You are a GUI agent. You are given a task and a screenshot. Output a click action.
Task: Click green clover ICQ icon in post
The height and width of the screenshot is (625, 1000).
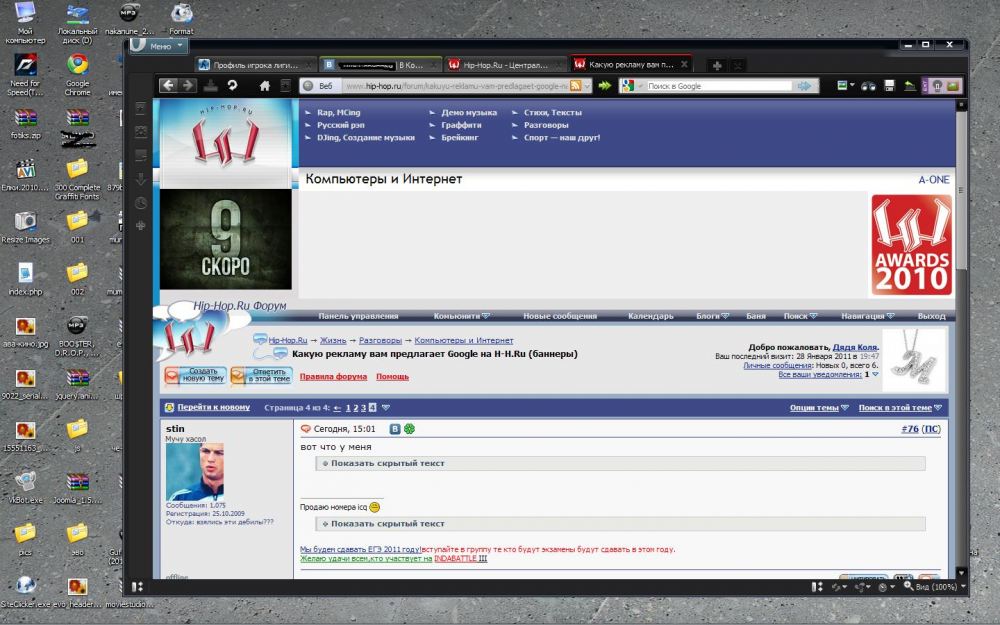click(x=409, y=429)
